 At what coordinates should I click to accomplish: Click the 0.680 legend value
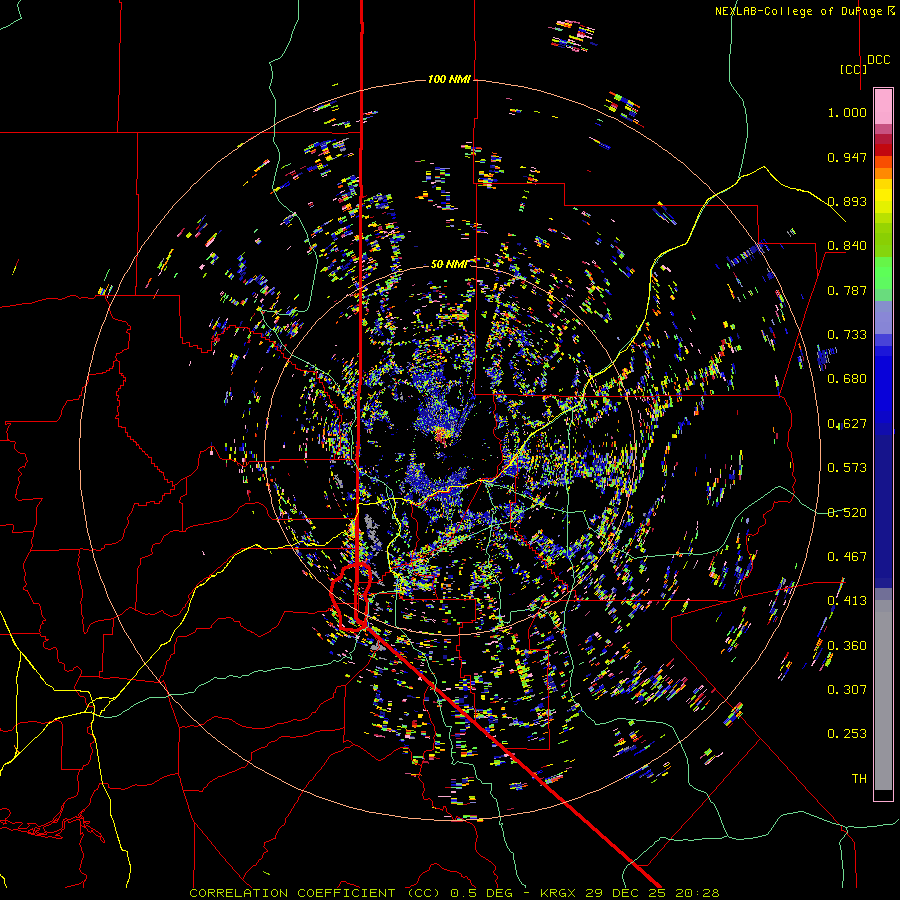pyautogui.click(x=847, y=379)
